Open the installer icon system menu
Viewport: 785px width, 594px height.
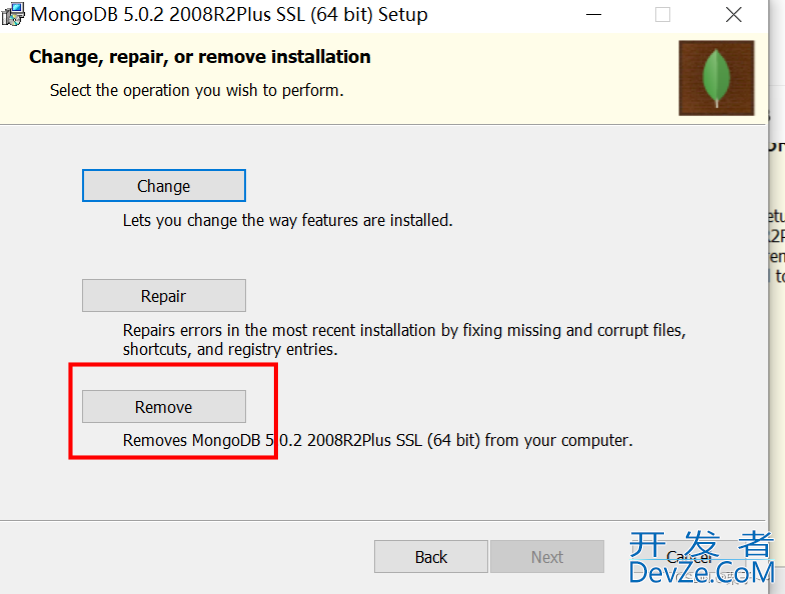click(x=13, y=15)
